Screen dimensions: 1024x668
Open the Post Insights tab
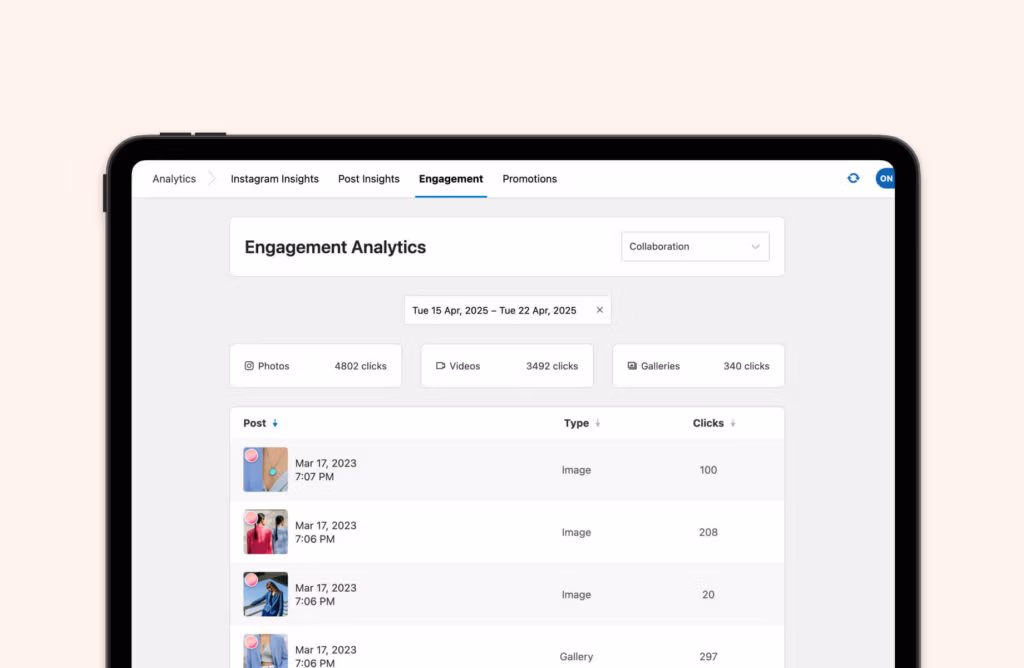(x=368, y=178)
